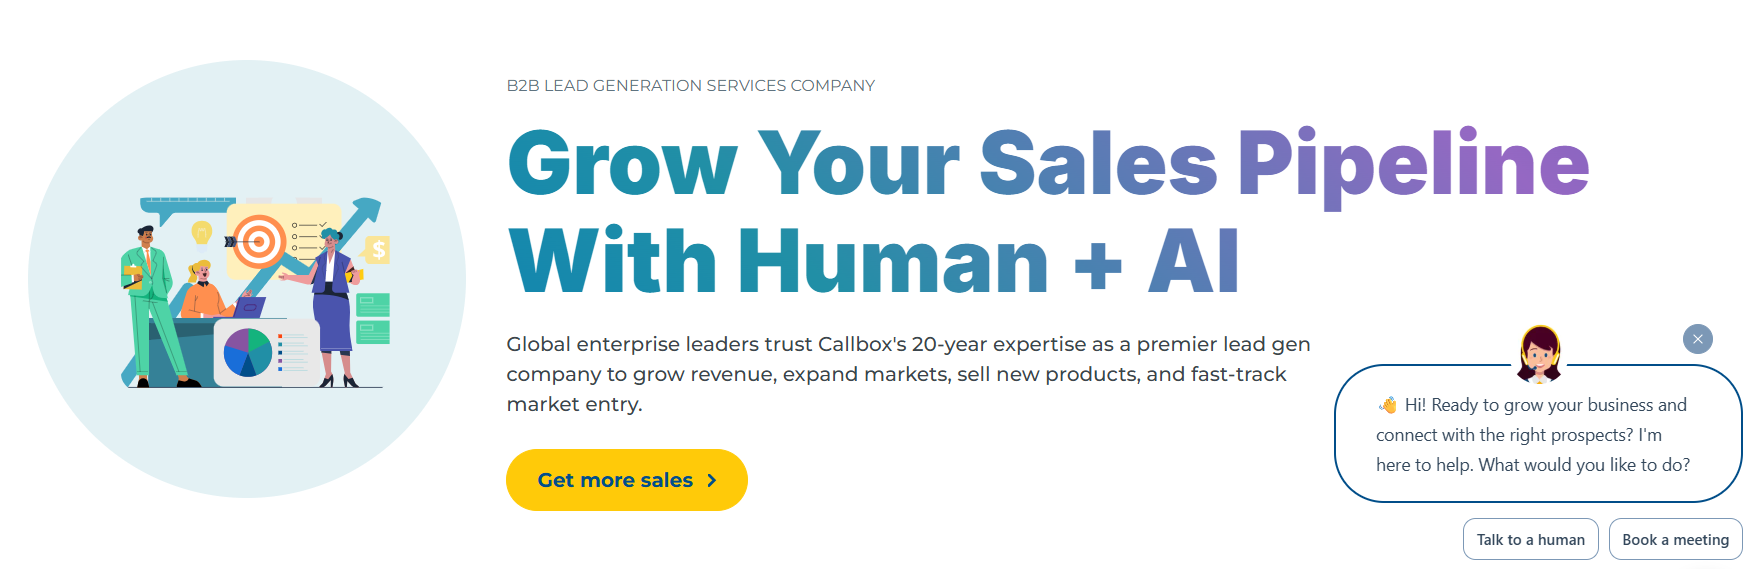Click the Grow Your Sales Pipeline headline
1754x569 pixels.
(x=1047, y=164)
